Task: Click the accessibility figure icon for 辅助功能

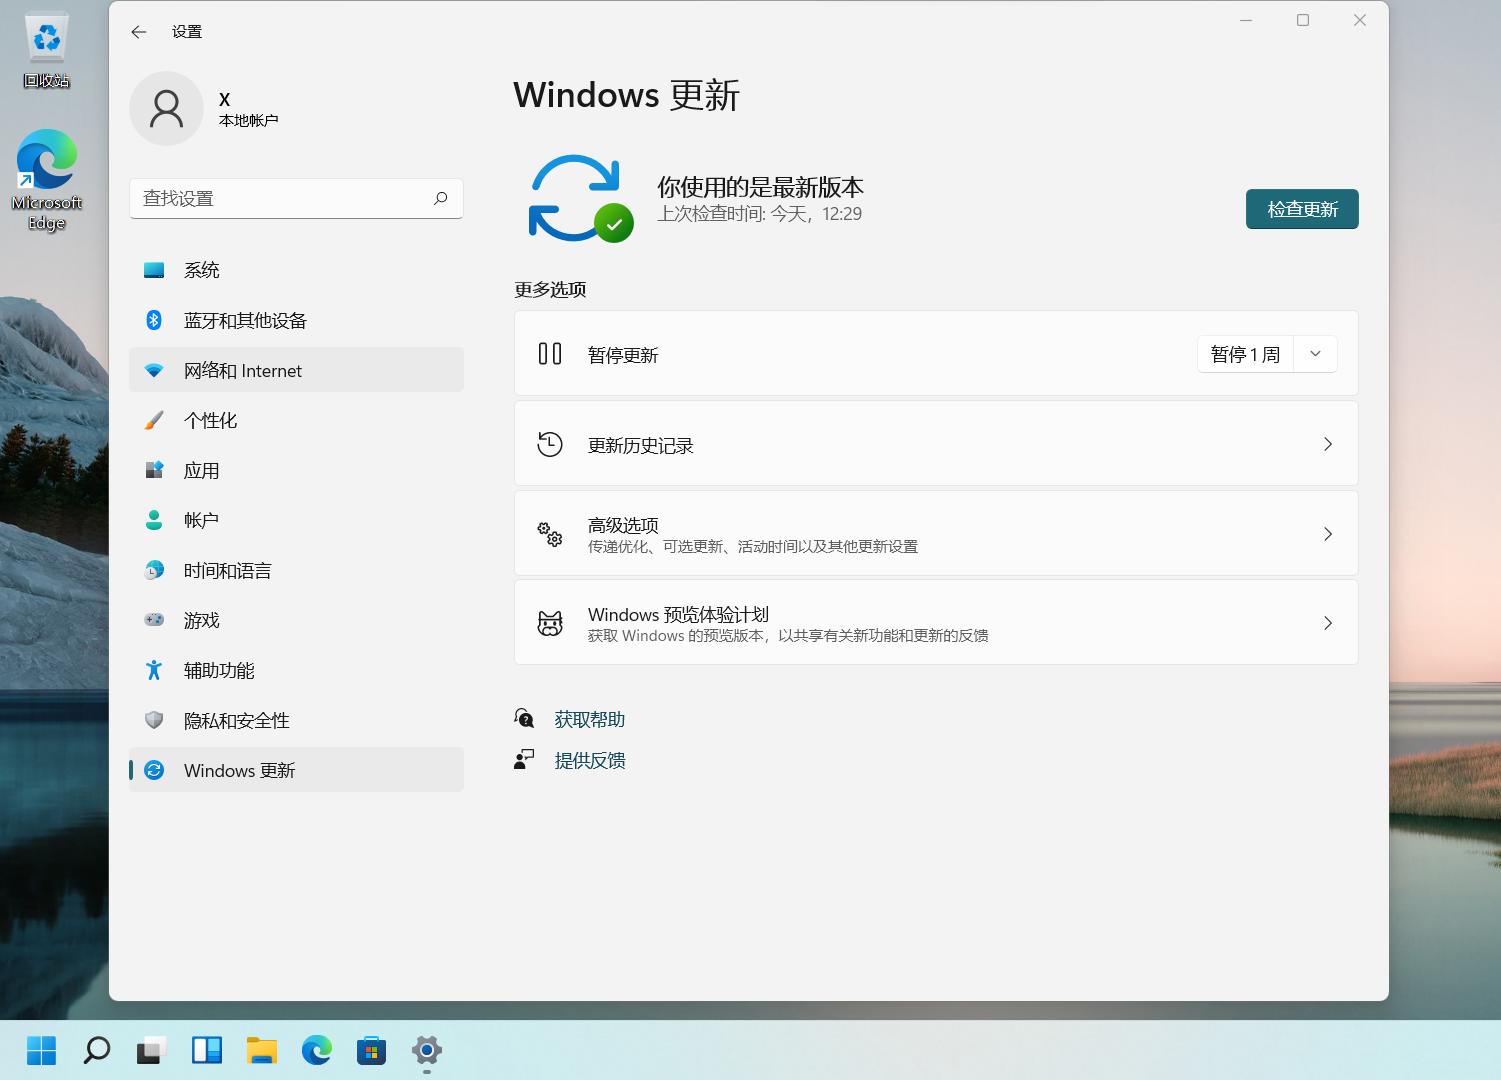Action: click(153, 670)
